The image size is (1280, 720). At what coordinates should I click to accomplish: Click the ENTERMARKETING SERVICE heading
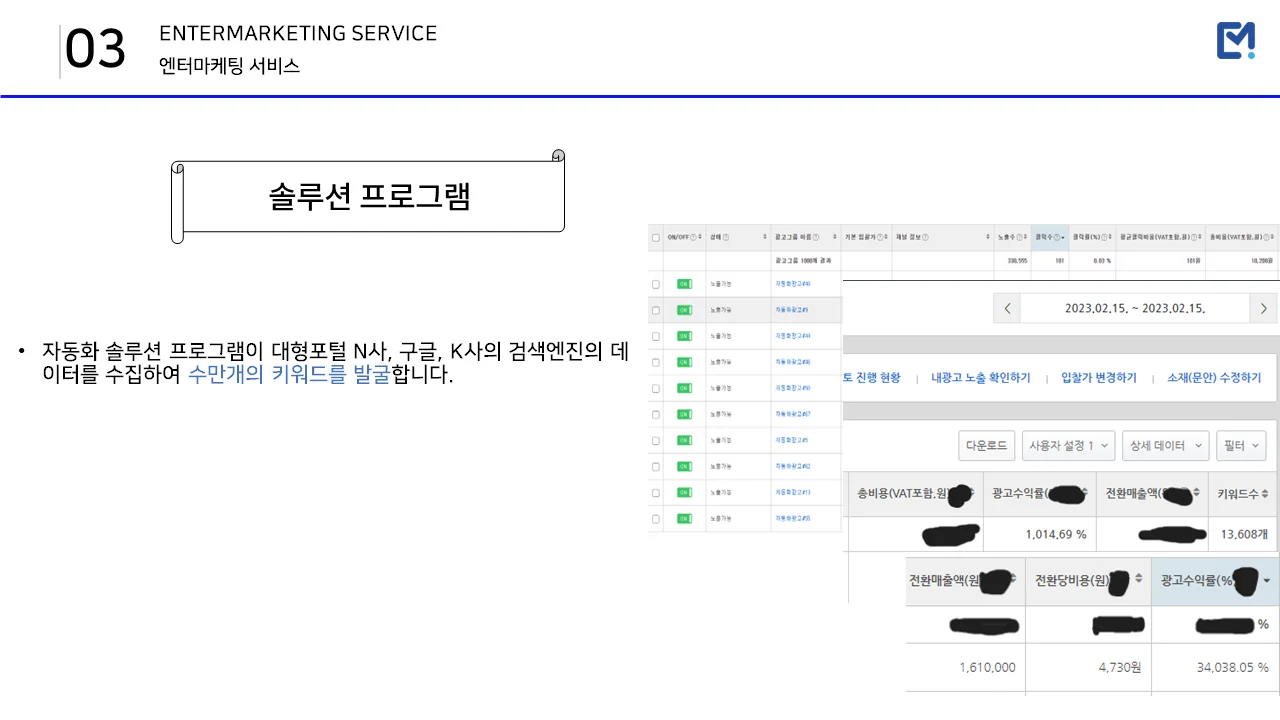298,33
